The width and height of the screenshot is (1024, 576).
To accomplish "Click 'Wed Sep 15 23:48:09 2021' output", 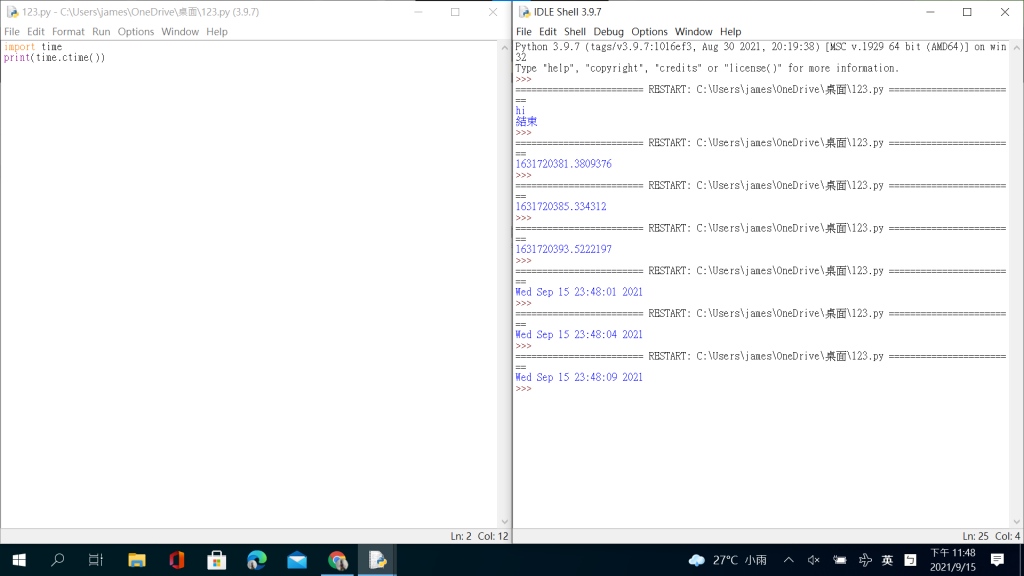I will click(579, 377).
